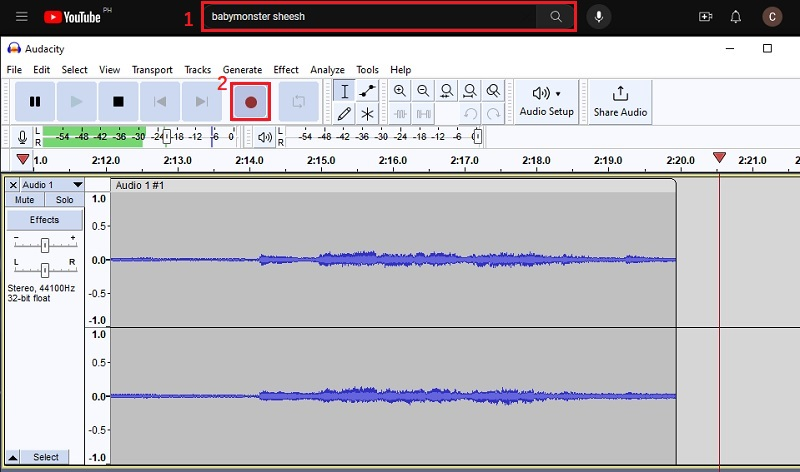Click the red playhead marker near 2:20.0
This screenshot has height=472, width=800.
(x=719, y=157)
